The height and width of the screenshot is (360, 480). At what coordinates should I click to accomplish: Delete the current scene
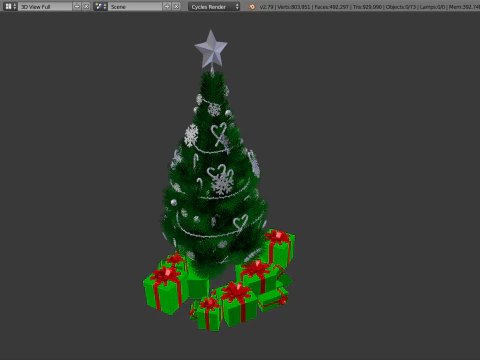tap(176, 6)
